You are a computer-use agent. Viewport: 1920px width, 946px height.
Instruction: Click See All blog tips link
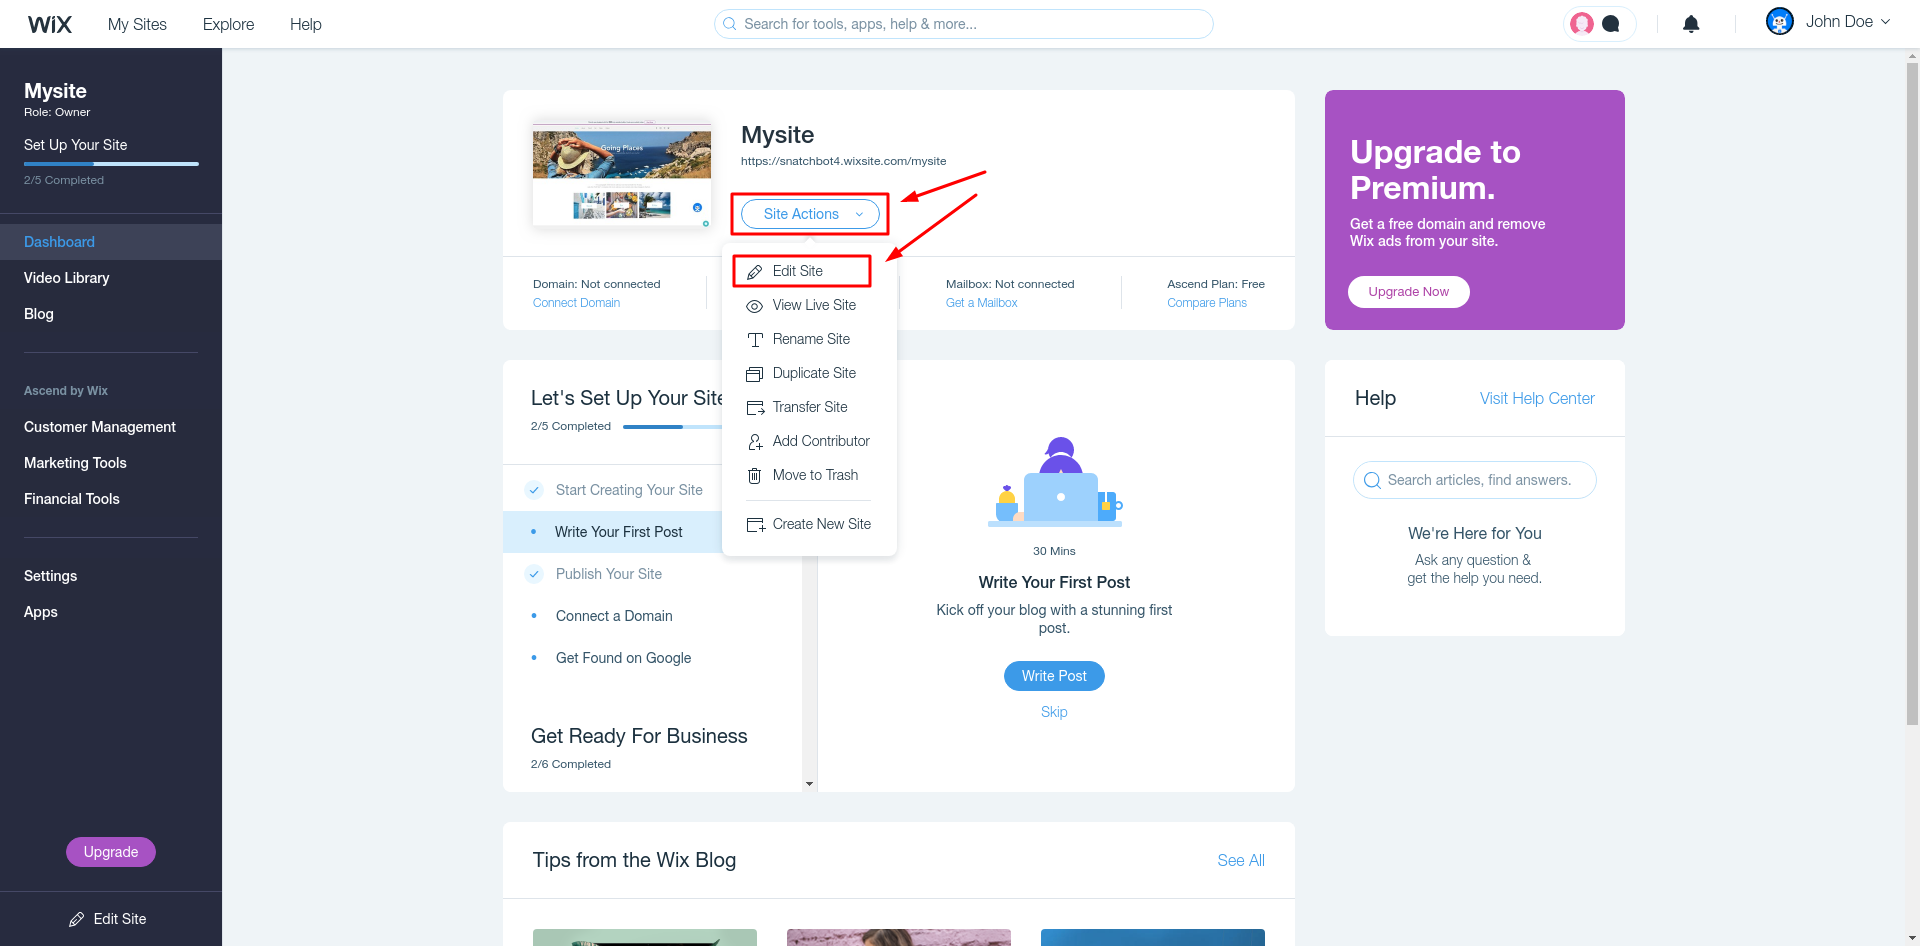1241,861
